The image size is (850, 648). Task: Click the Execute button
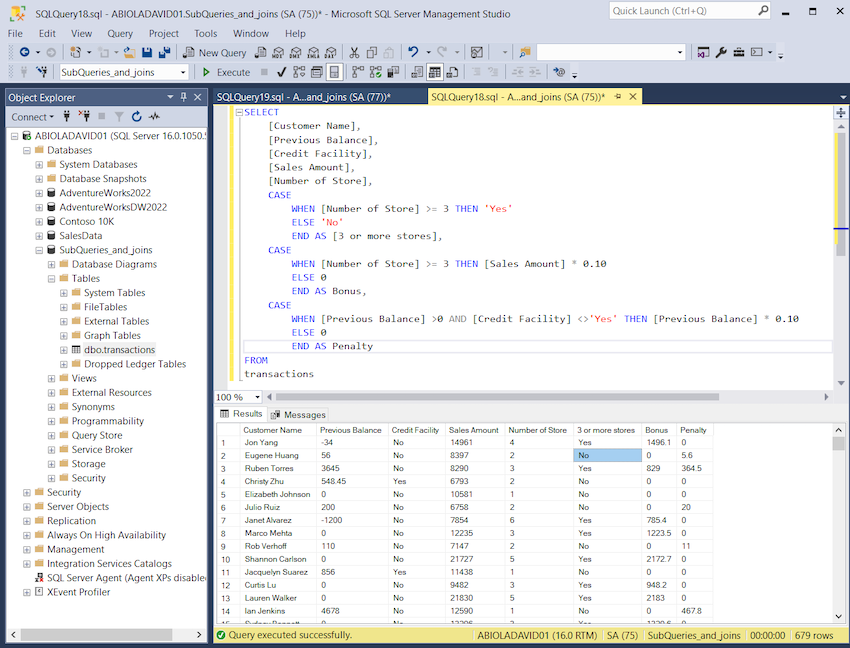pyautogui.click(x=228, y=71)
